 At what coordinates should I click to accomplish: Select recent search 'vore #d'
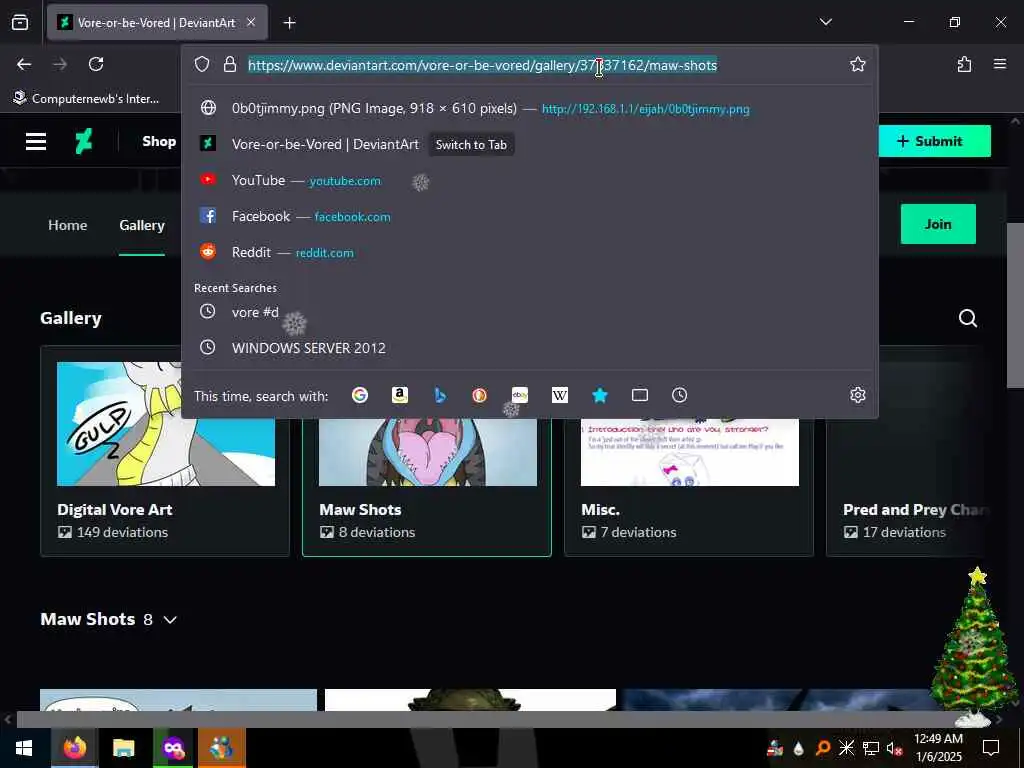point(529,312)
